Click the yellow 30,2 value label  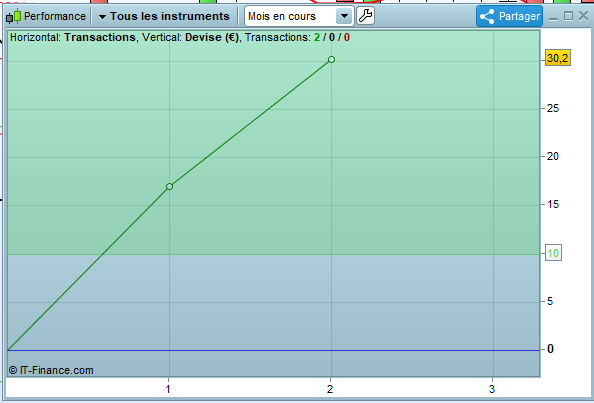pos(558,58)
